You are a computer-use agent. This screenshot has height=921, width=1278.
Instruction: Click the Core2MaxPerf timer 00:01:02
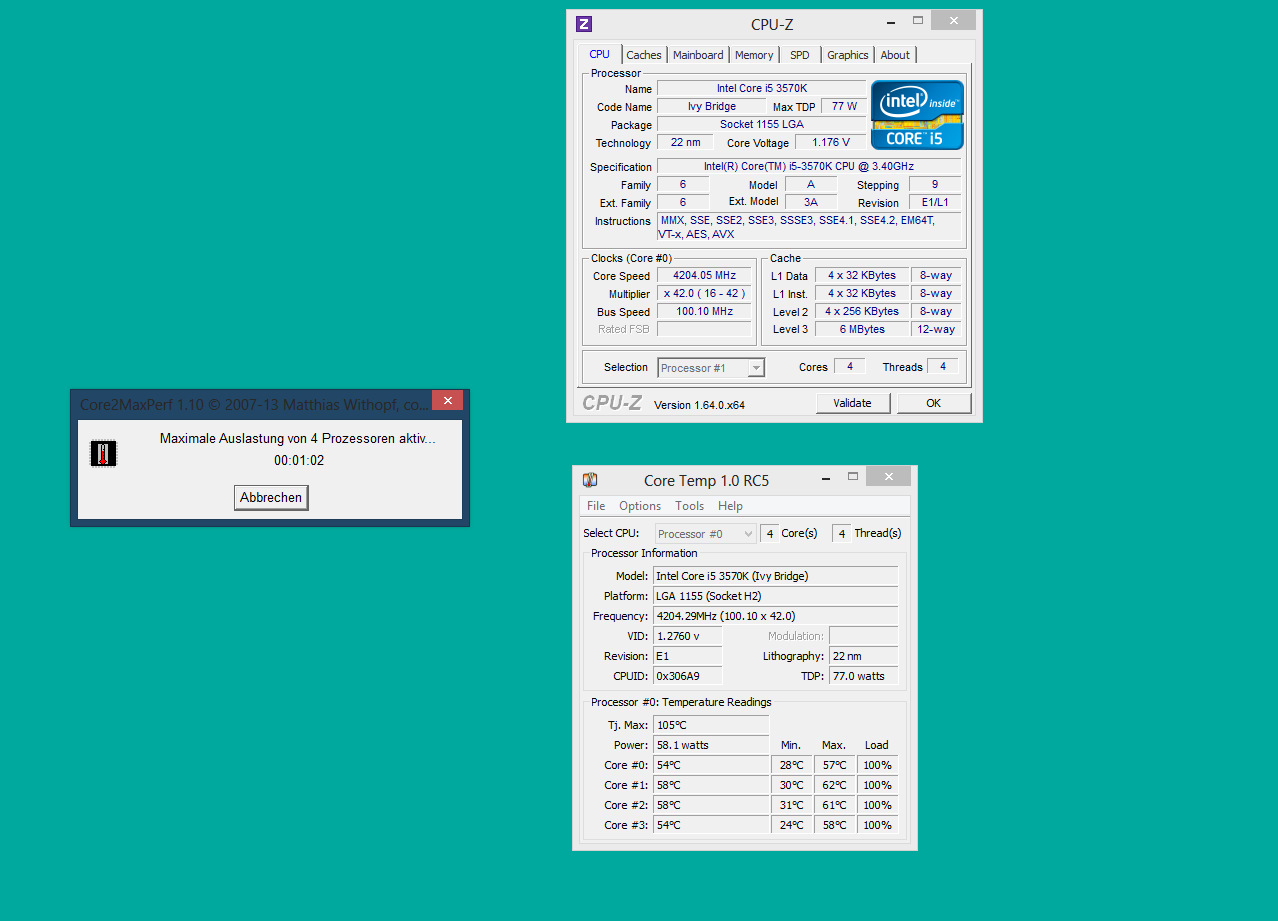pos(299,461)
